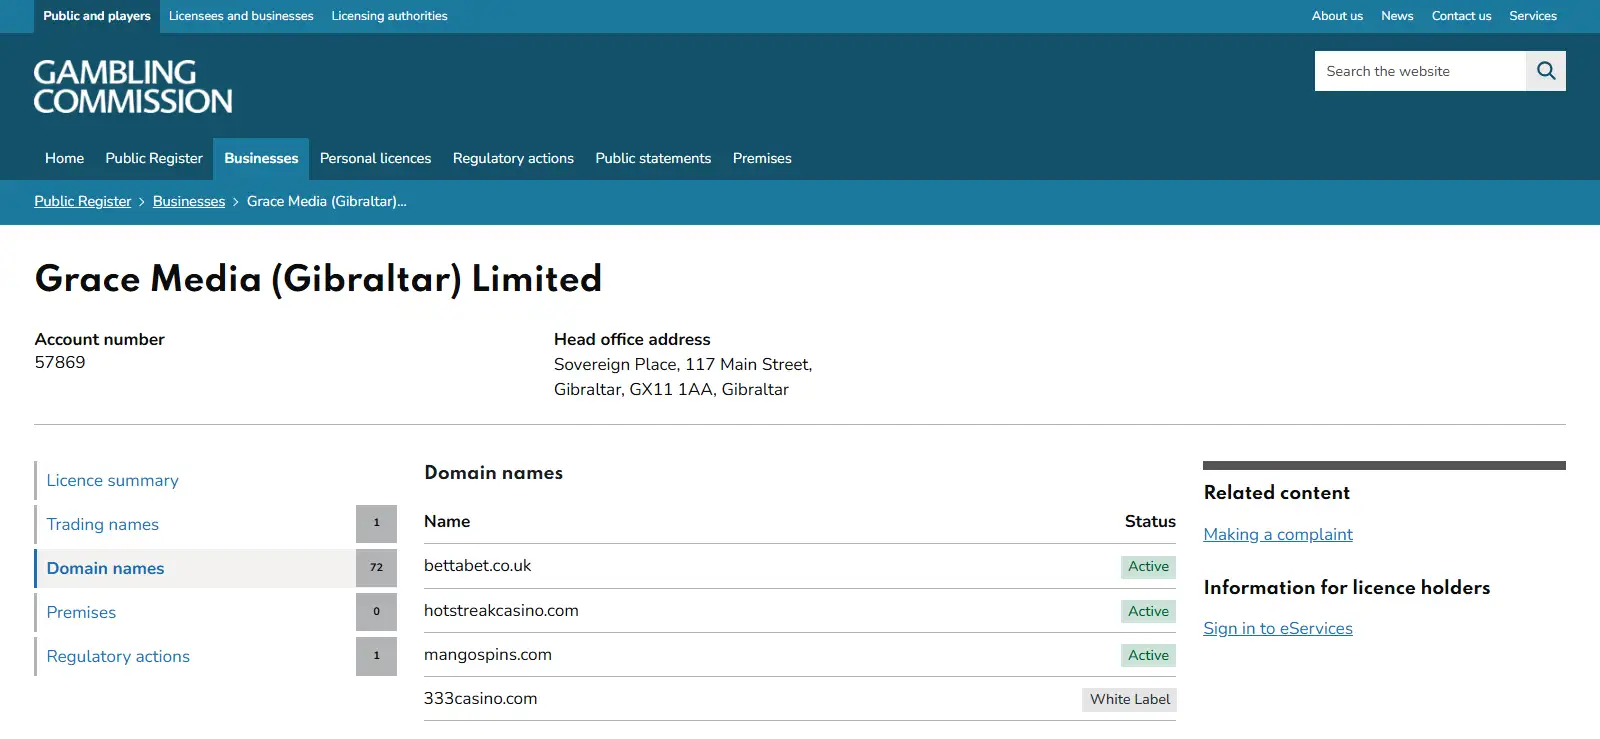1600x739 pixels.
Task: Open the Contact us page
Action: (x=1461, y=16)
